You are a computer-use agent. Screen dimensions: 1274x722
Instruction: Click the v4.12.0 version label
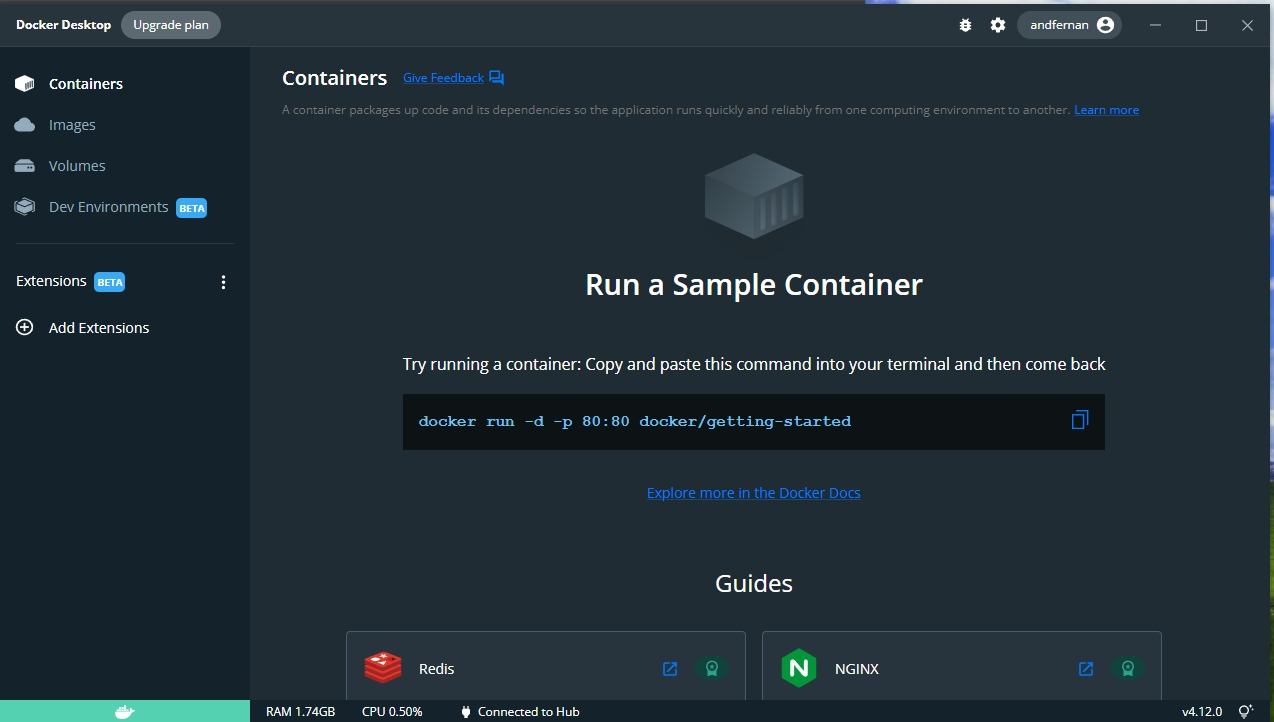click(x=1202, y=712)
